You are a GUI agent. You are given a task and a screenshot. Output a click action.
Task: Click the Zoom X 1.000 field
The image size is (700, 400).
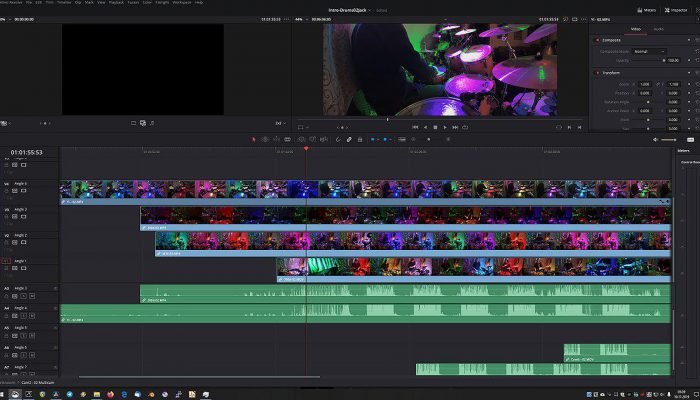pyautogui.click(x=645, y=84)
